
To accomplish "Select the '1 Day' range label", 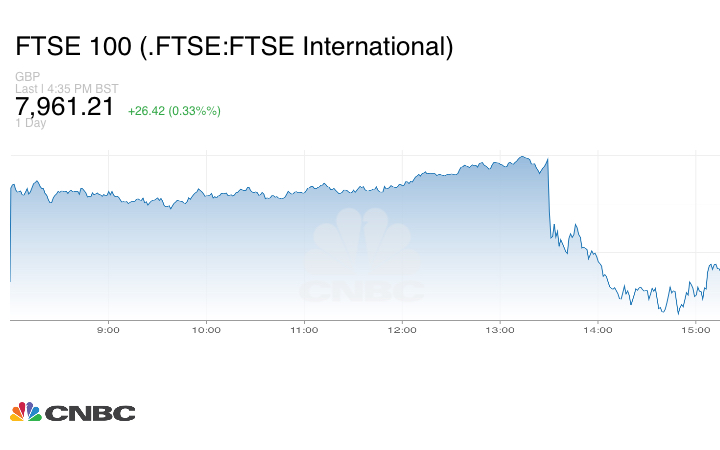I will point(31,123).
